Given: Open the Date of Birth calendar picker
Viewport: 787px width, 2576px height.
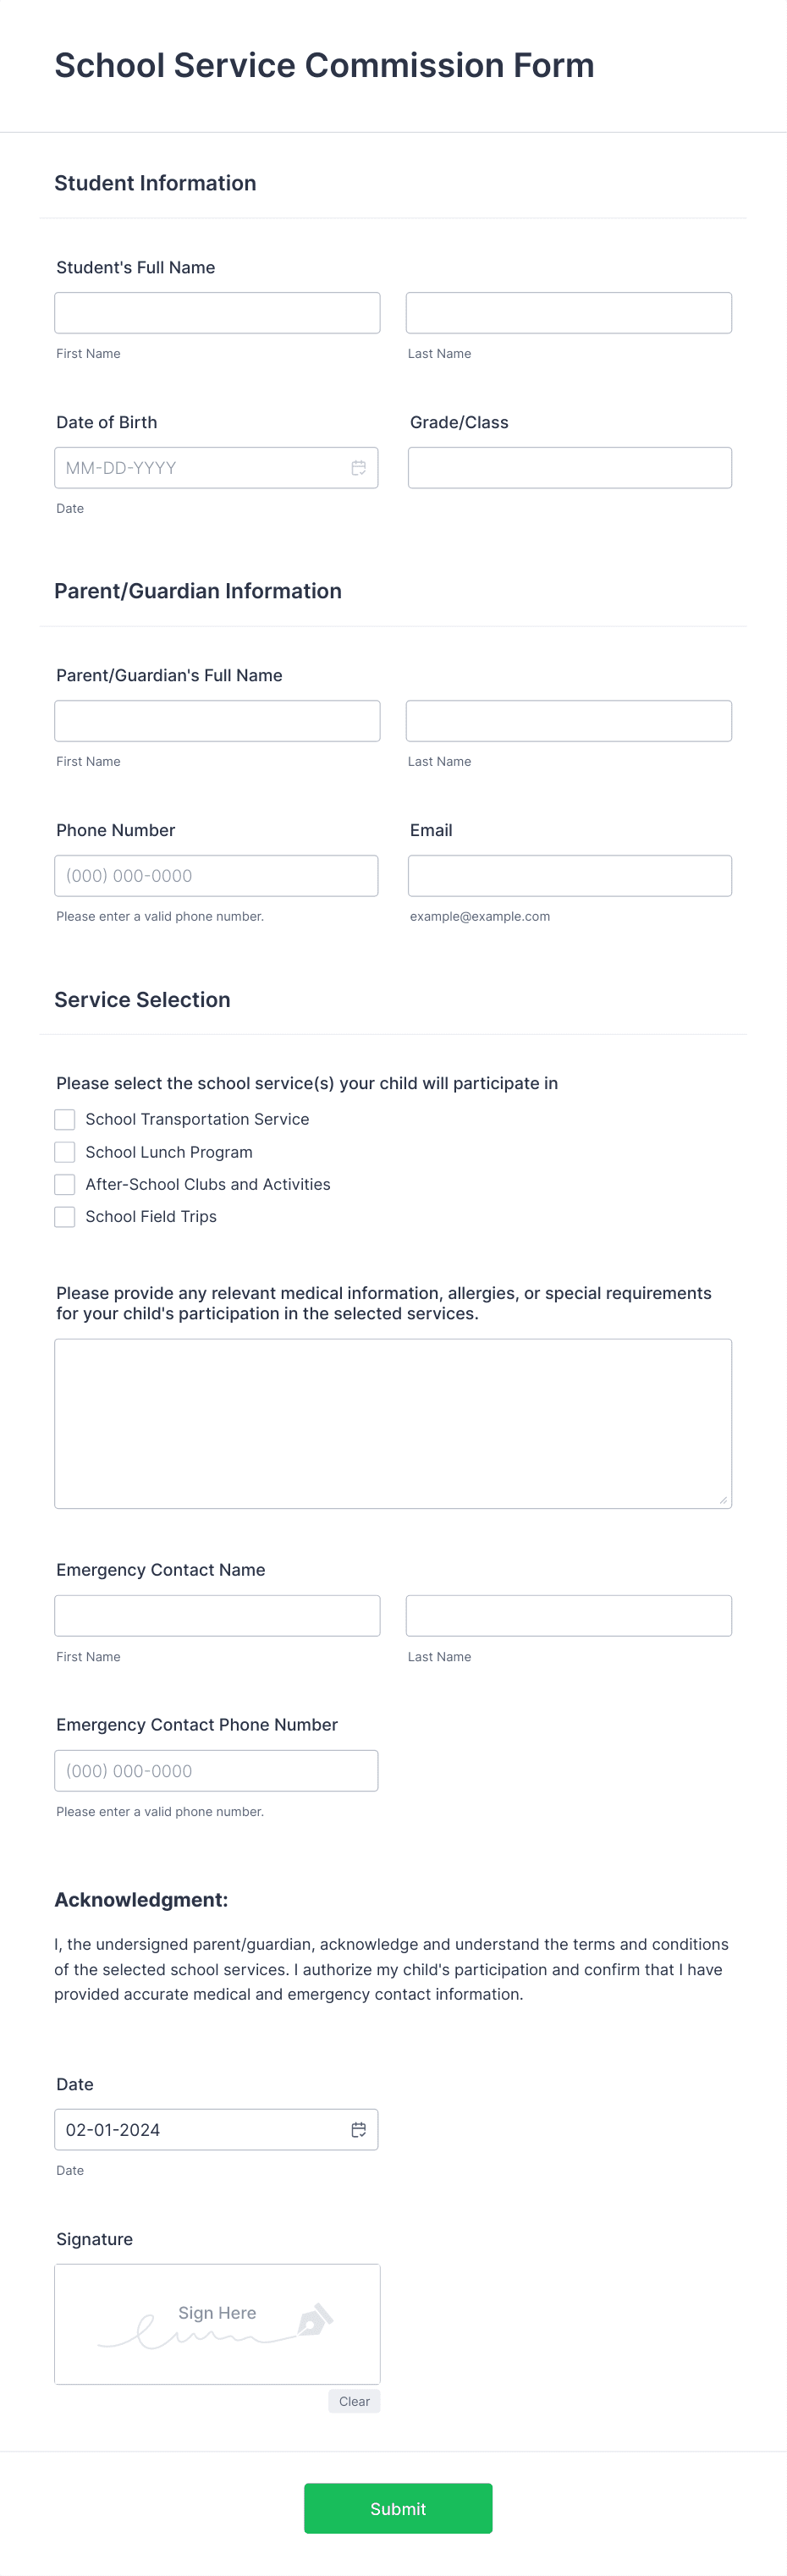Looking at the screenshot, I should pyautogui.click(x=359, y=467).
